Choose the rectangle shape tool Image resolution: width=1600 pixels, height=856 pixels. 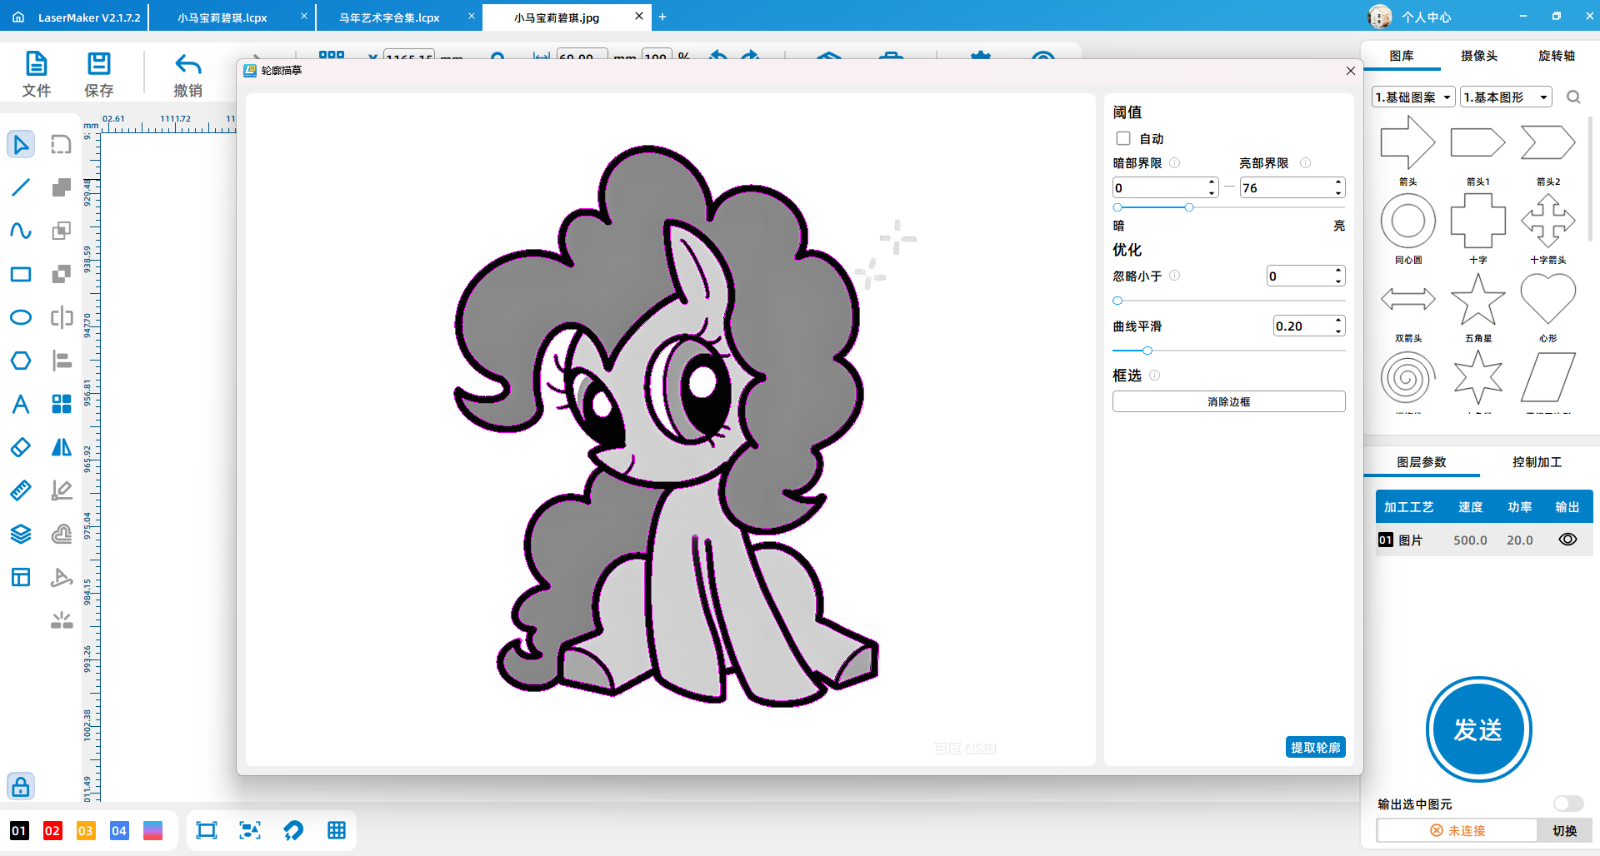pyautogui.click(x=21, y=274)
